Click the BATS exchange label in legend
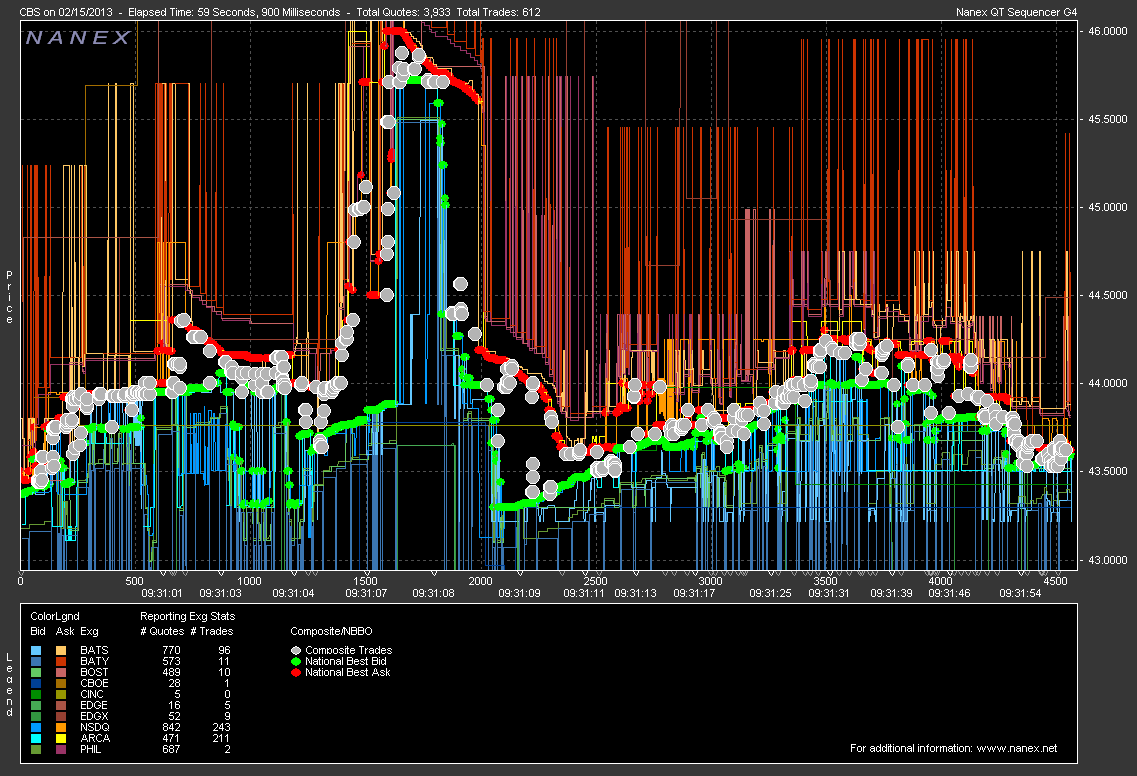The width and height of the screenshot is (1137, 776). pos(94,651)
